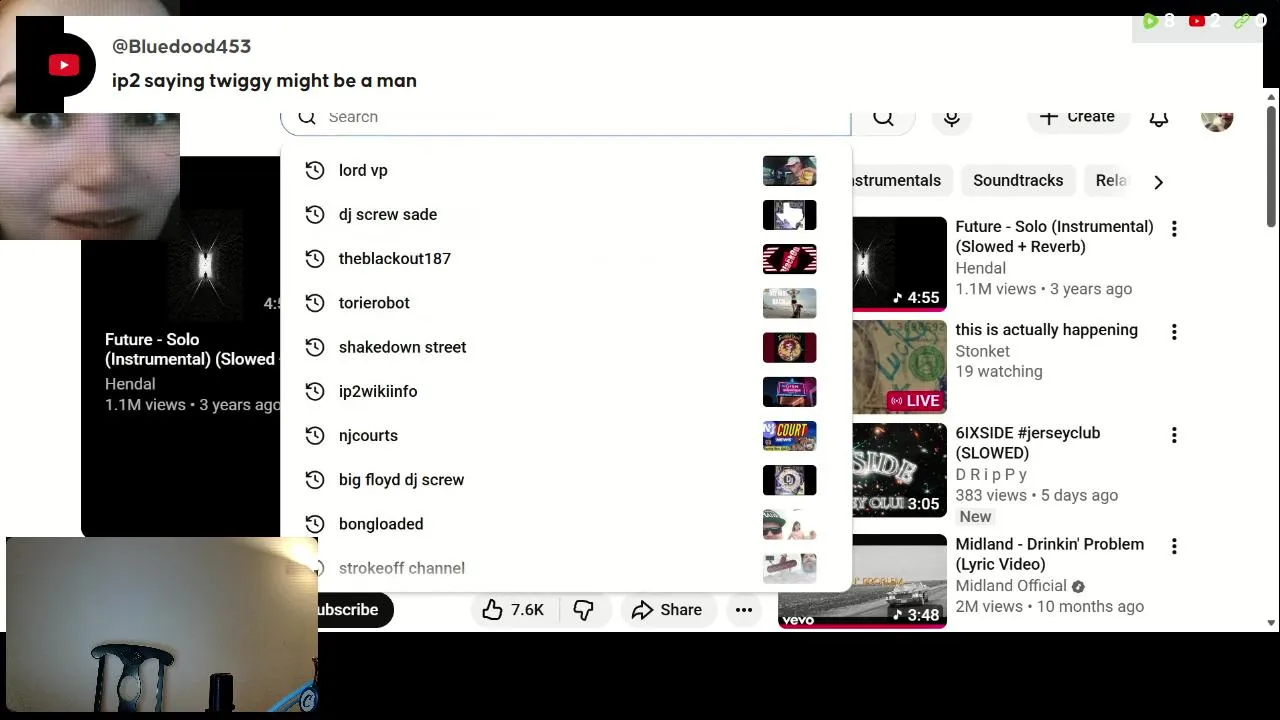Click thumbnail beside shakedown street suggestion
Screen dimensions: 1280x720
coord(790,348)
